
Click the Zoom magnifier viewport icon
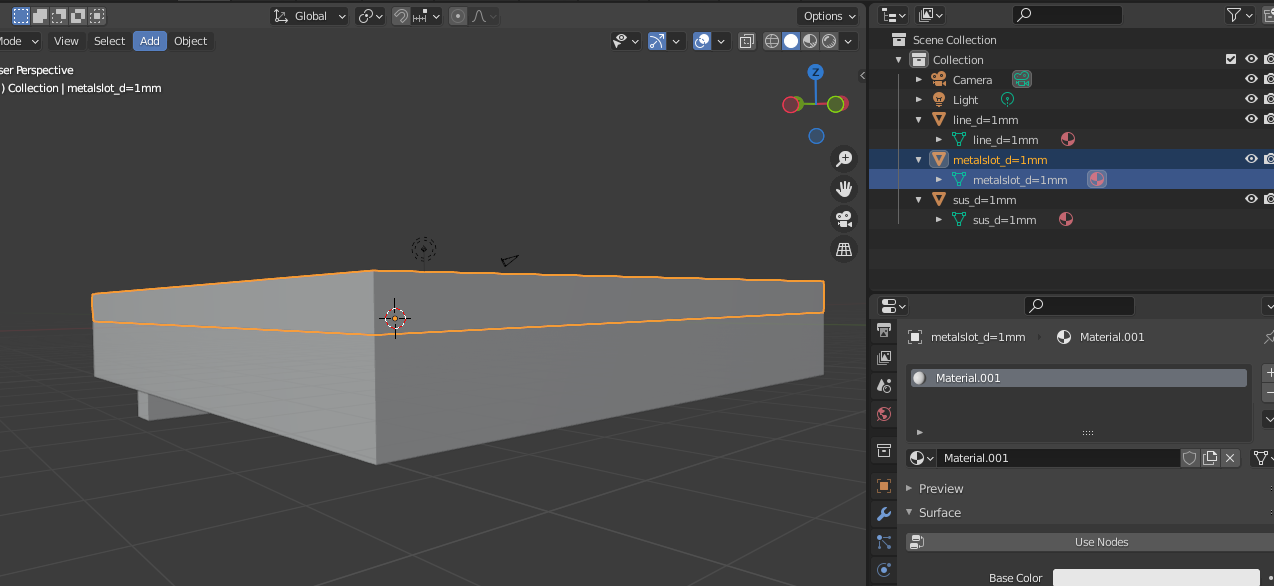click(844, 159)
